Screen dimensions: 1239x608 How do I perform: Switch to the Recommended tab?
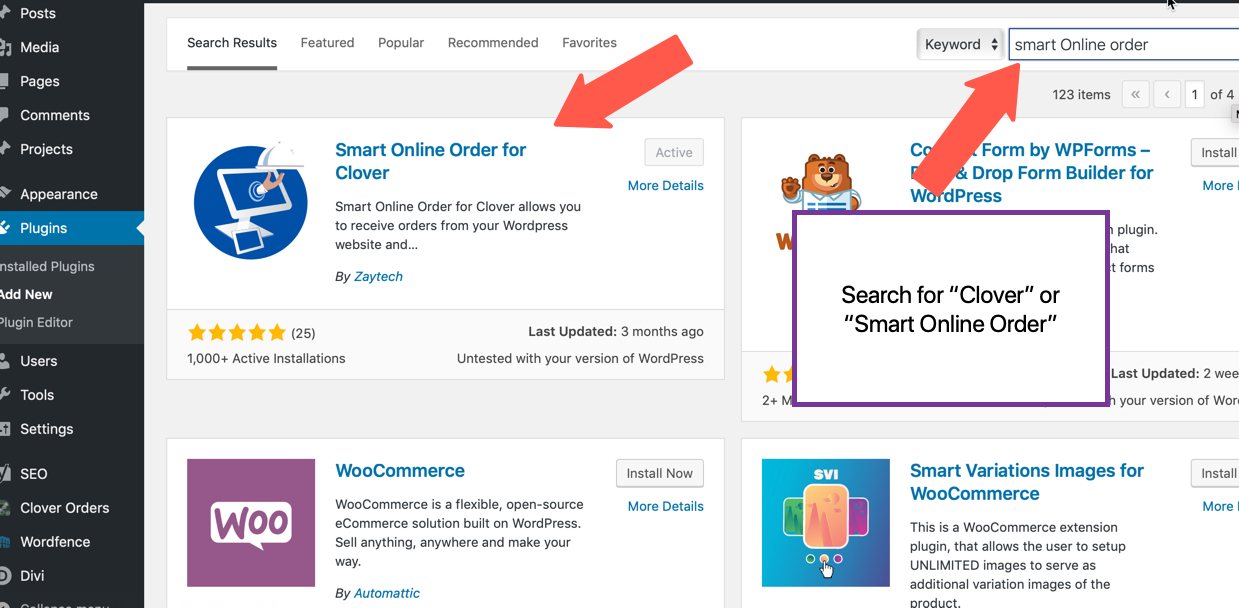493,43
